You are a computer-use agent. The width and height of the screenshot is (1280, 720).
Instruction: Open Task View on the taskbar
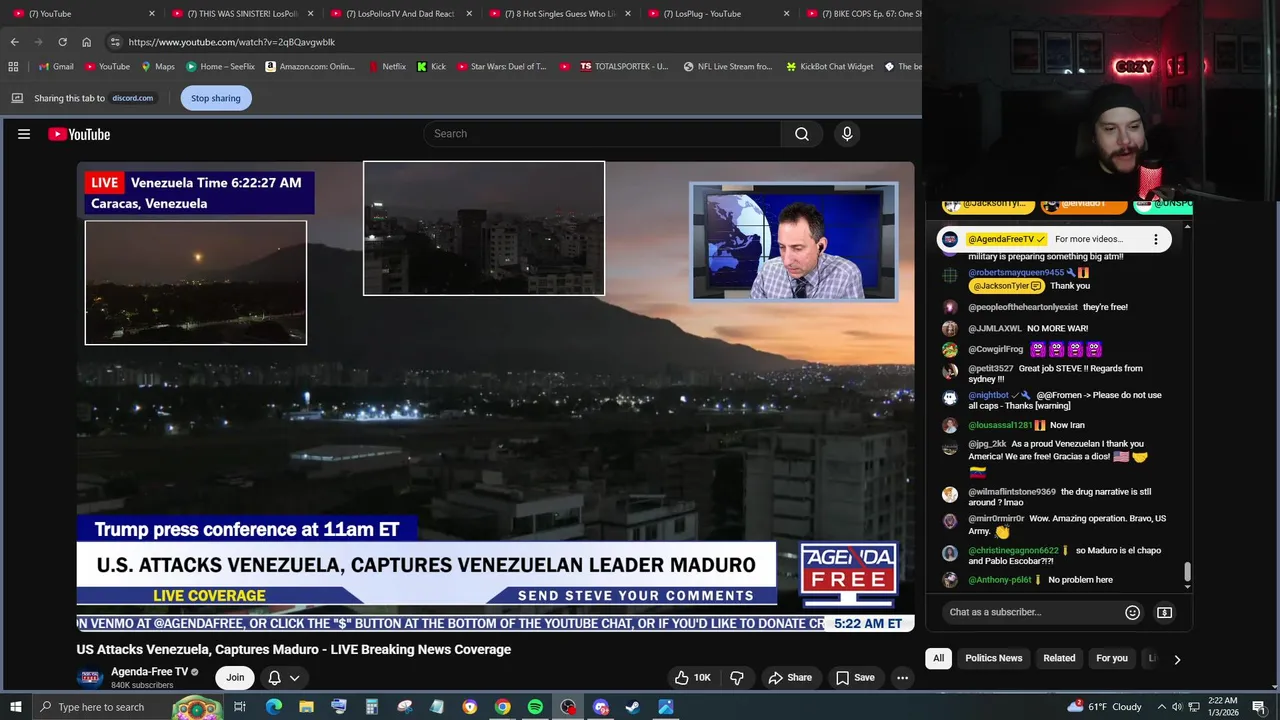240,707
